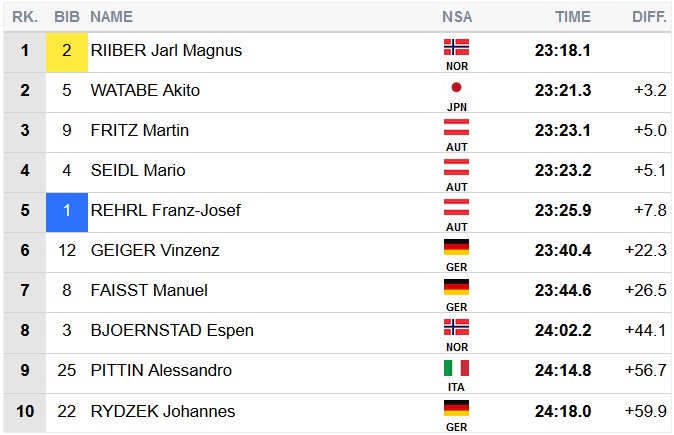Click Germany flag in Geiger Vinzenz's row
Screen dimensions: 674x435
(x=456, y=247)
